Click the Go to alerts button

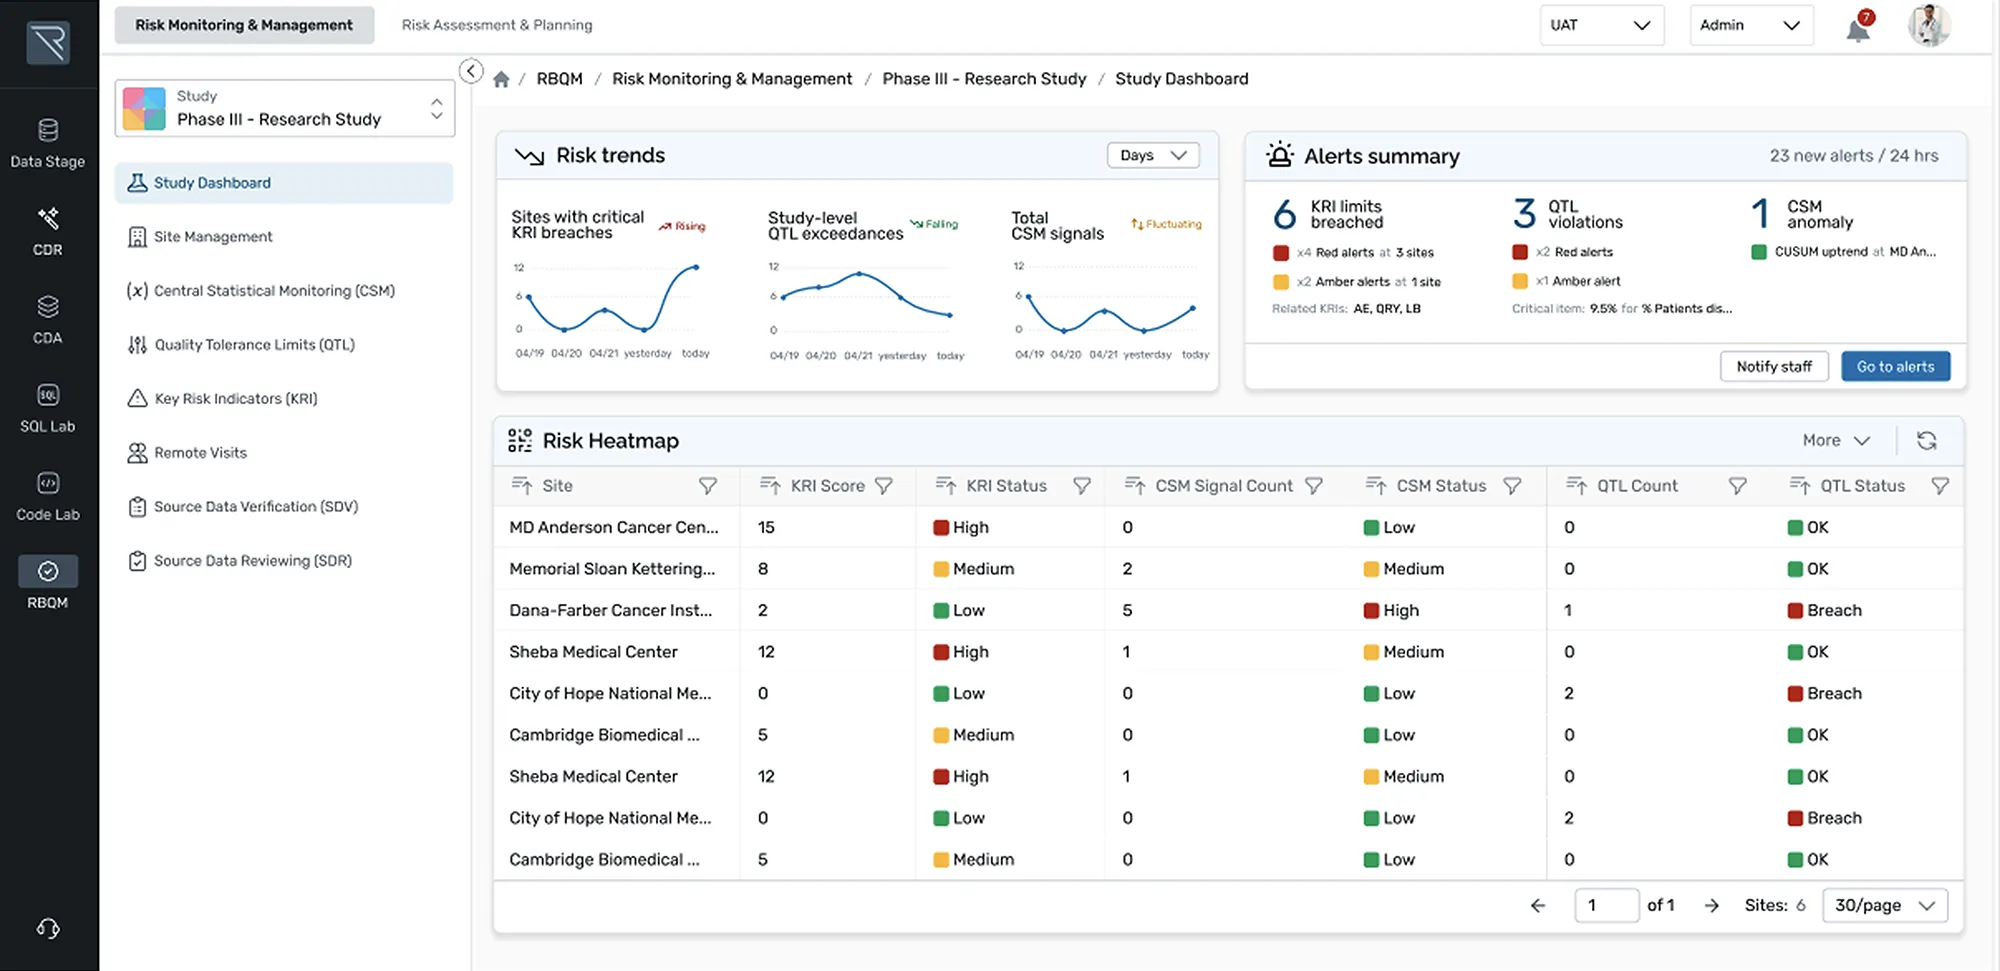click(1895, 366)
